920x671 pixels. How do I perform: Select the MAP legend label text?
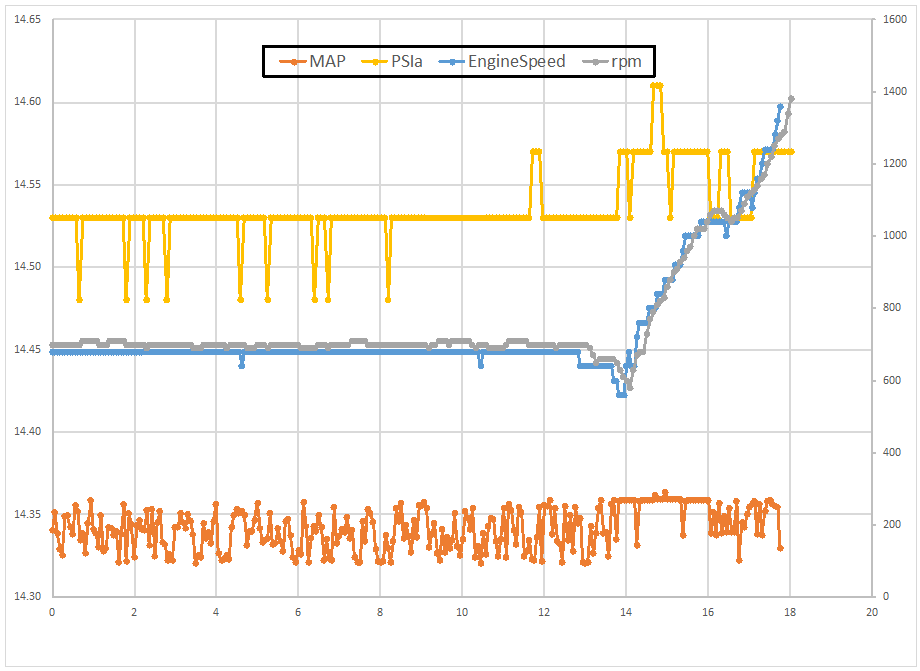point(327,62)
